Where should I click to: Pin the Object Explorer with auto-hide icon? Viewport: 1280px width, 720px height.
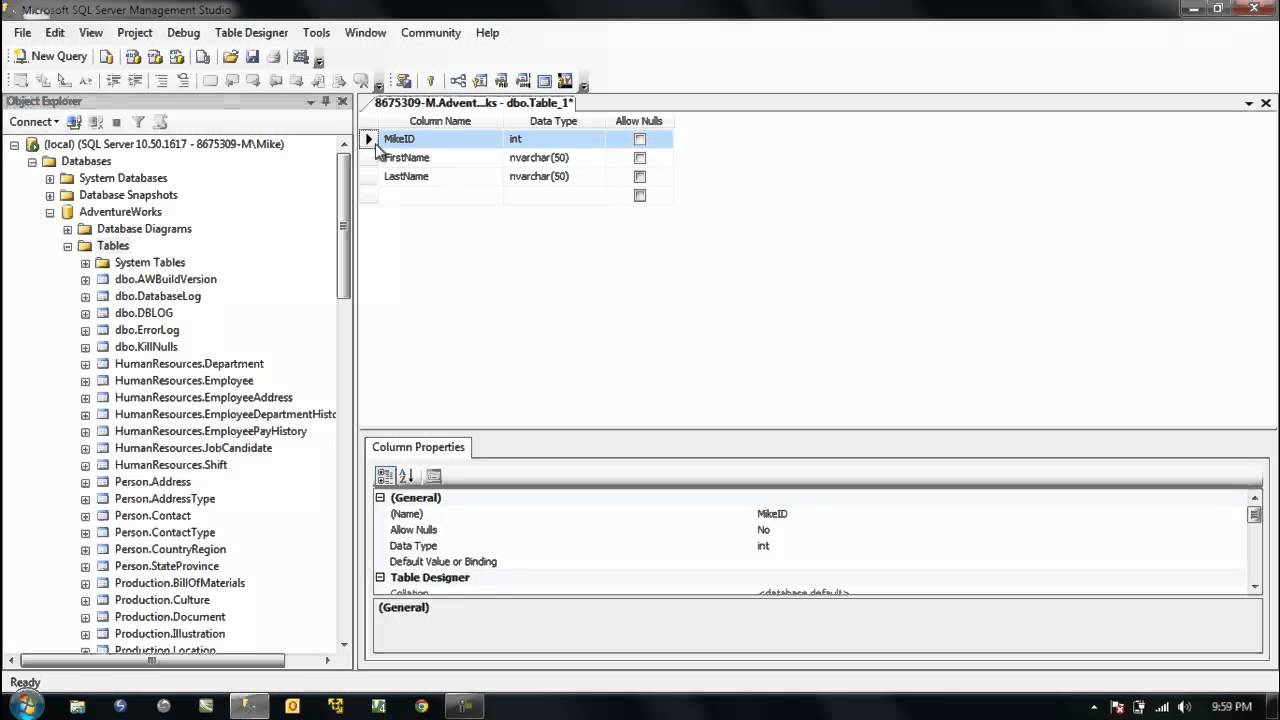click(x=326, y=102)
